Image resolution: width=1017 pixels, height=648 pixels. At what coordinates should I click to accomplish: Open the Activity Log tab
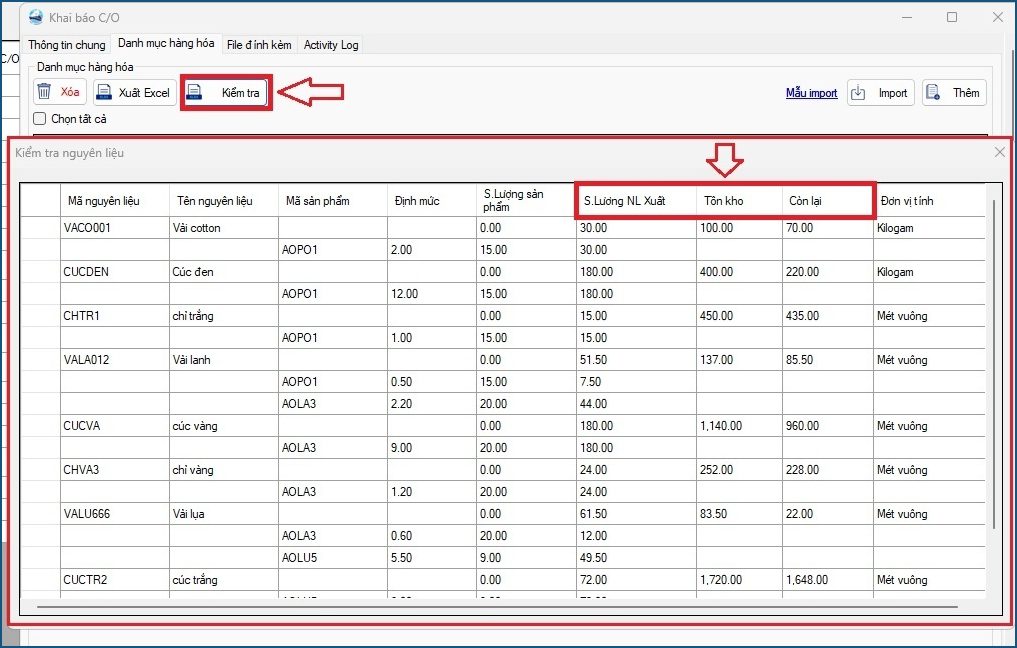click(331, 45)
